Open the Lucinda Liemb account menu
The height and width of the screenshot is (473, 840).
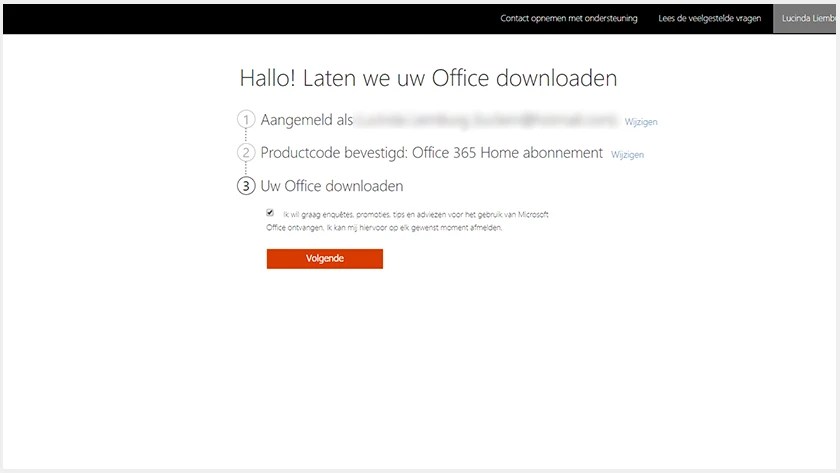(805, 18)
